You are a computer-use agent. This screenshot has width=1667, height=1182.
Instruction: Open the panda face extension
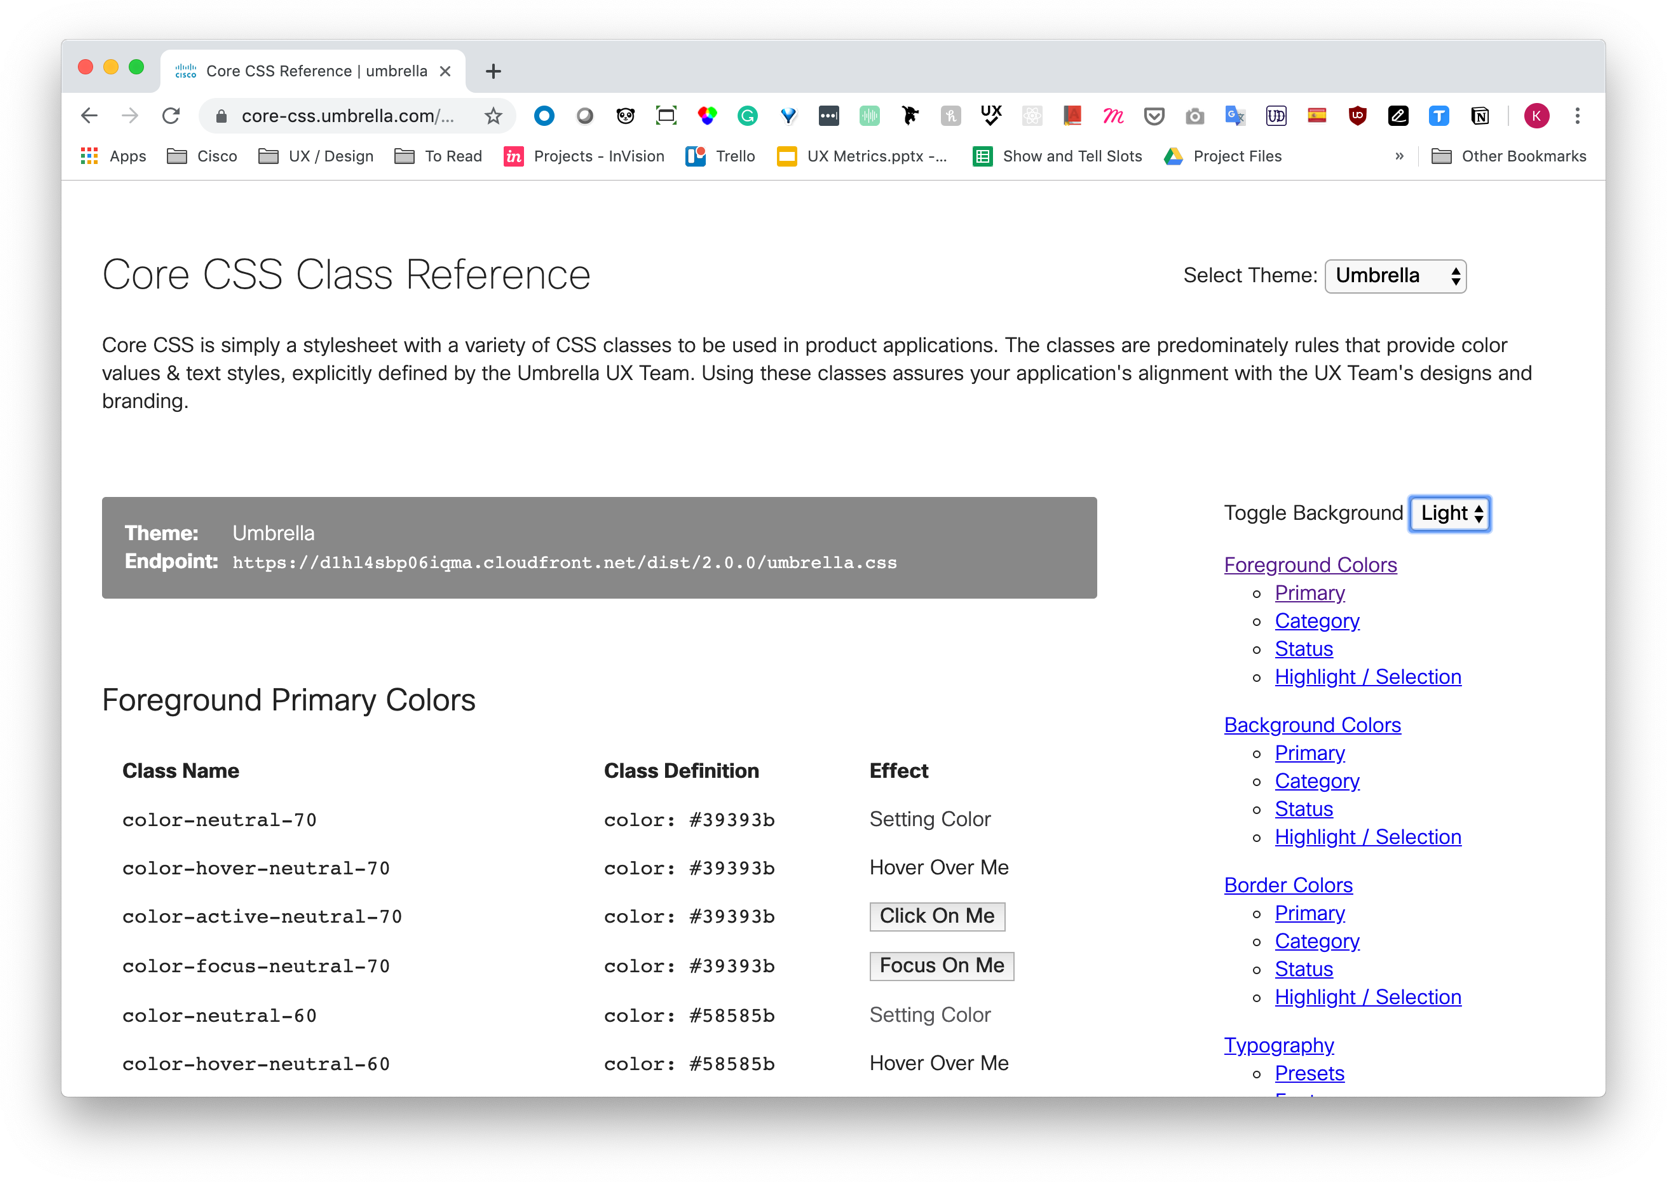pyautogui.click(x=626, y=116)
